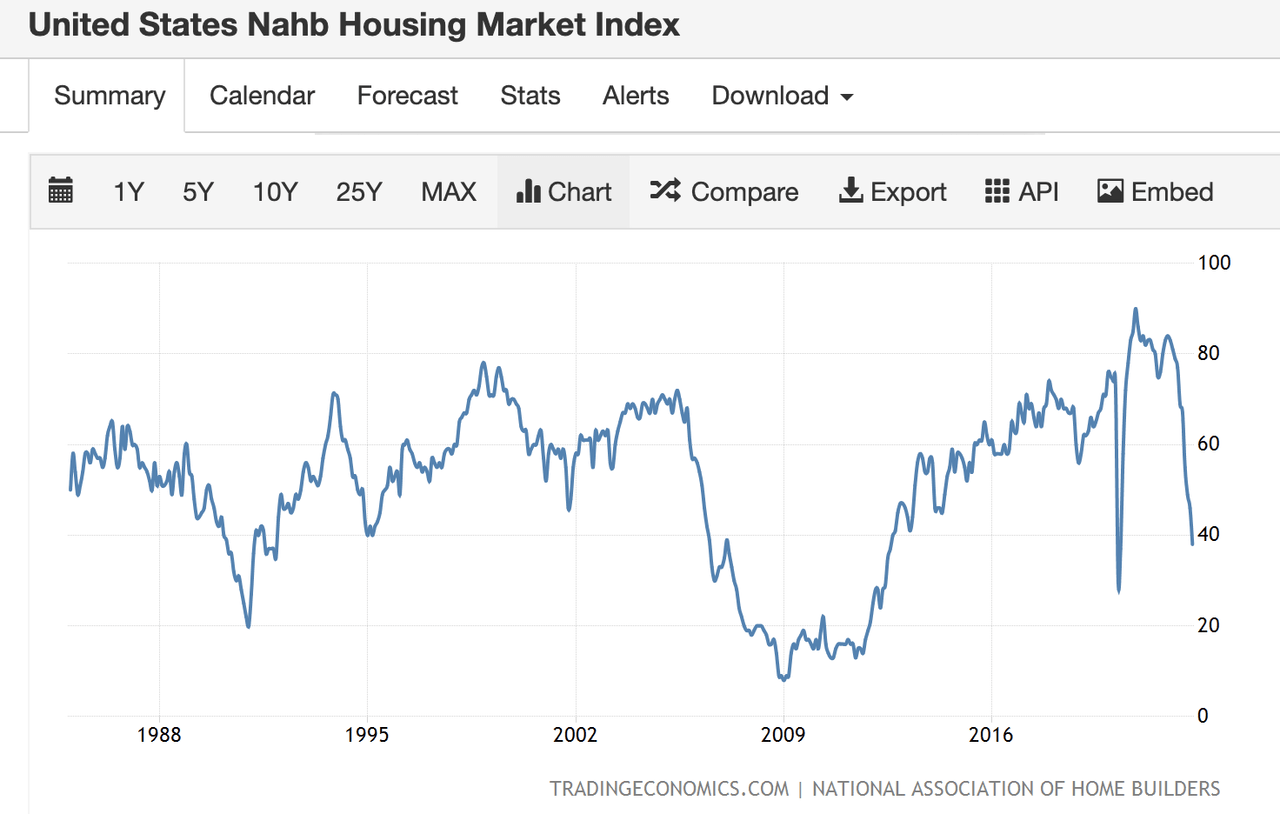Show MAX historical range
Image resolution: width=1280 pixels, height=814 pixels.
(449, 191)
